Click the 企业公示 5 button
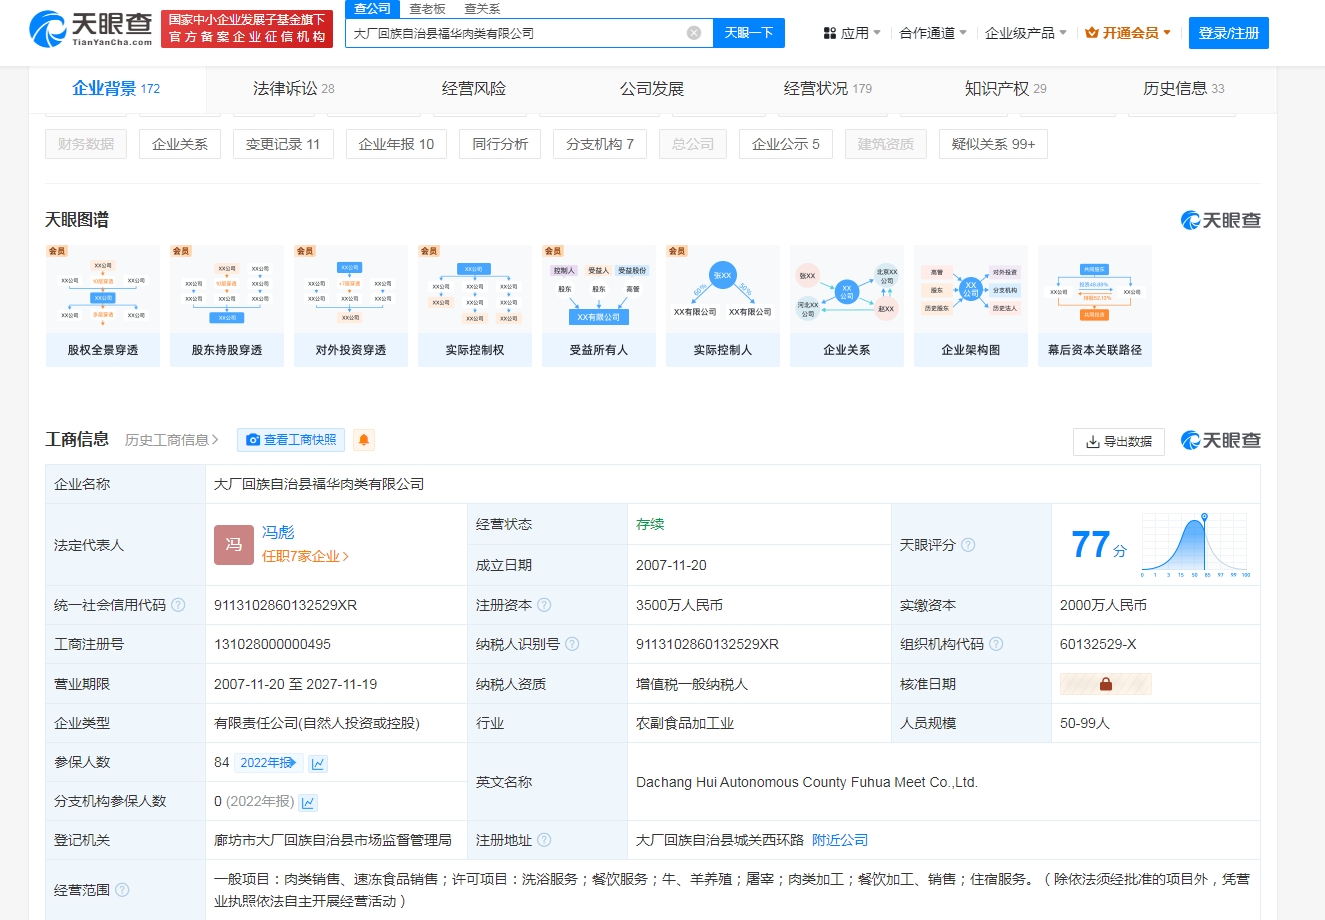The width and height of the screenshot is (1325, 920). (786, 144)
